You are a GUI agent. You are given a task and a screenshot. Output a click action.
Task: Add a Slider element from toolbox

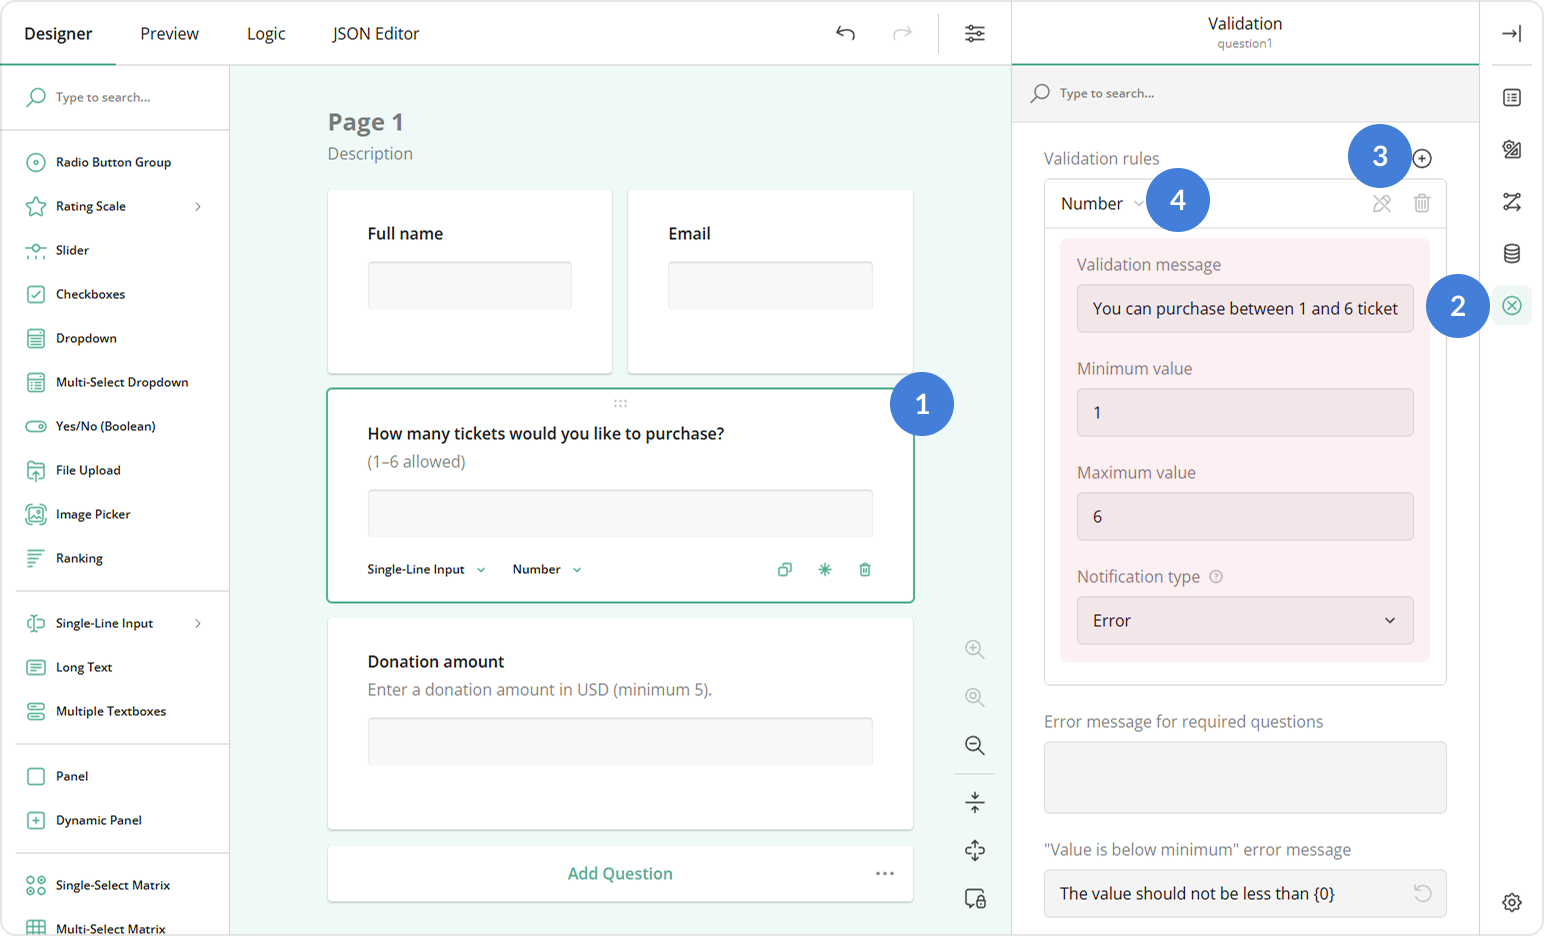[x=72, y=250]
